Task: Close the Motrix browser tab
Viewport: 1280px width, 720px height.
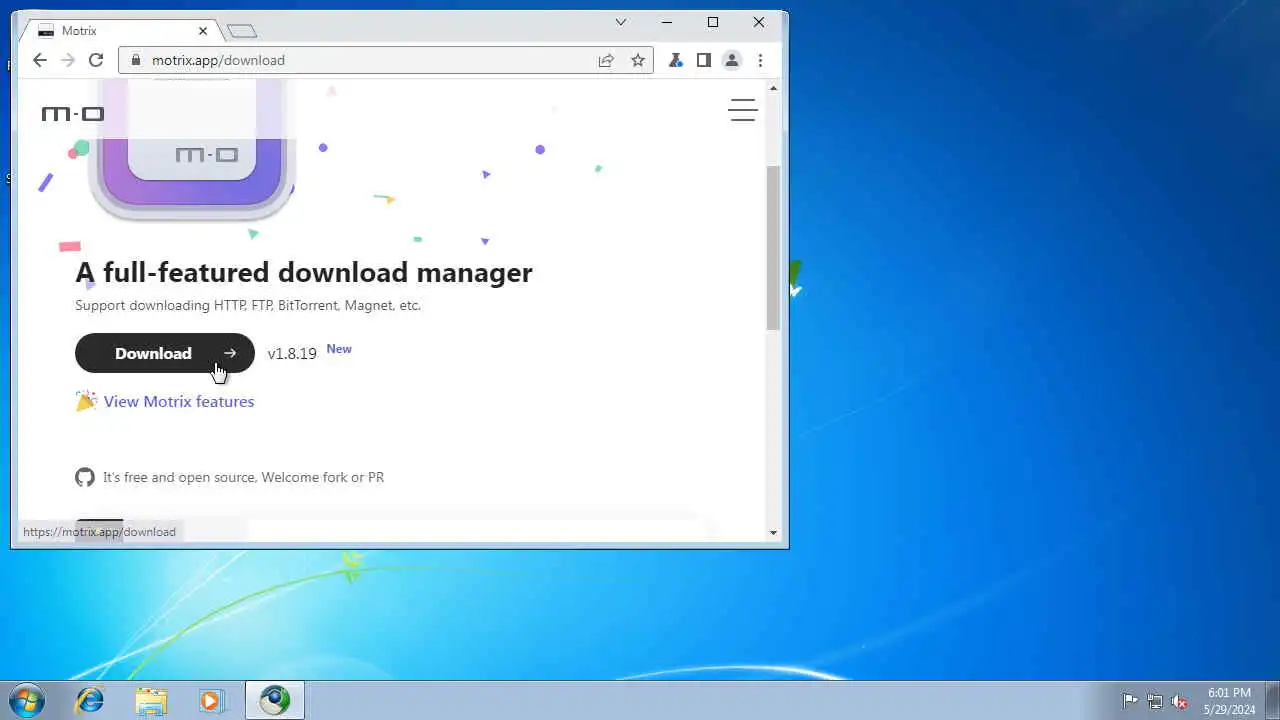Action: pos(203,31)
